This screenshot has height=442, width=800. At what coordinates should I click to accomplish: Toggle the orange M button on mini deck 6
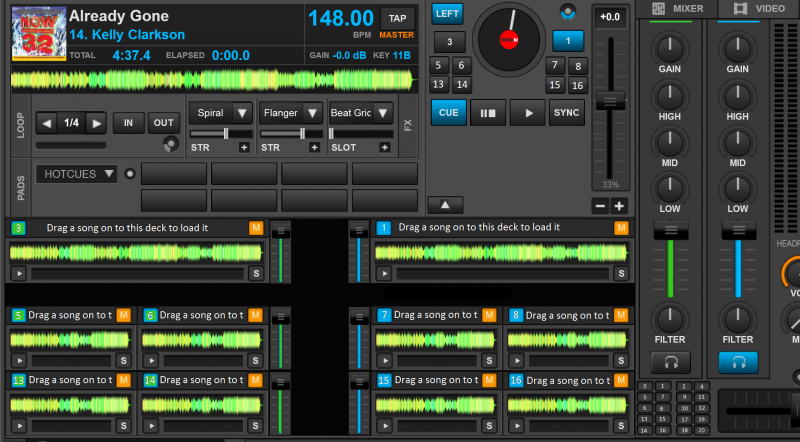[256, 315]
